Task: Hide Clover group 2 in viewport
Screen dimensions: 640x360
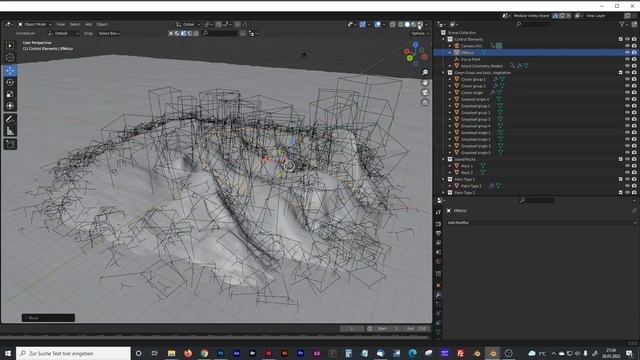Action: (627, 86)
